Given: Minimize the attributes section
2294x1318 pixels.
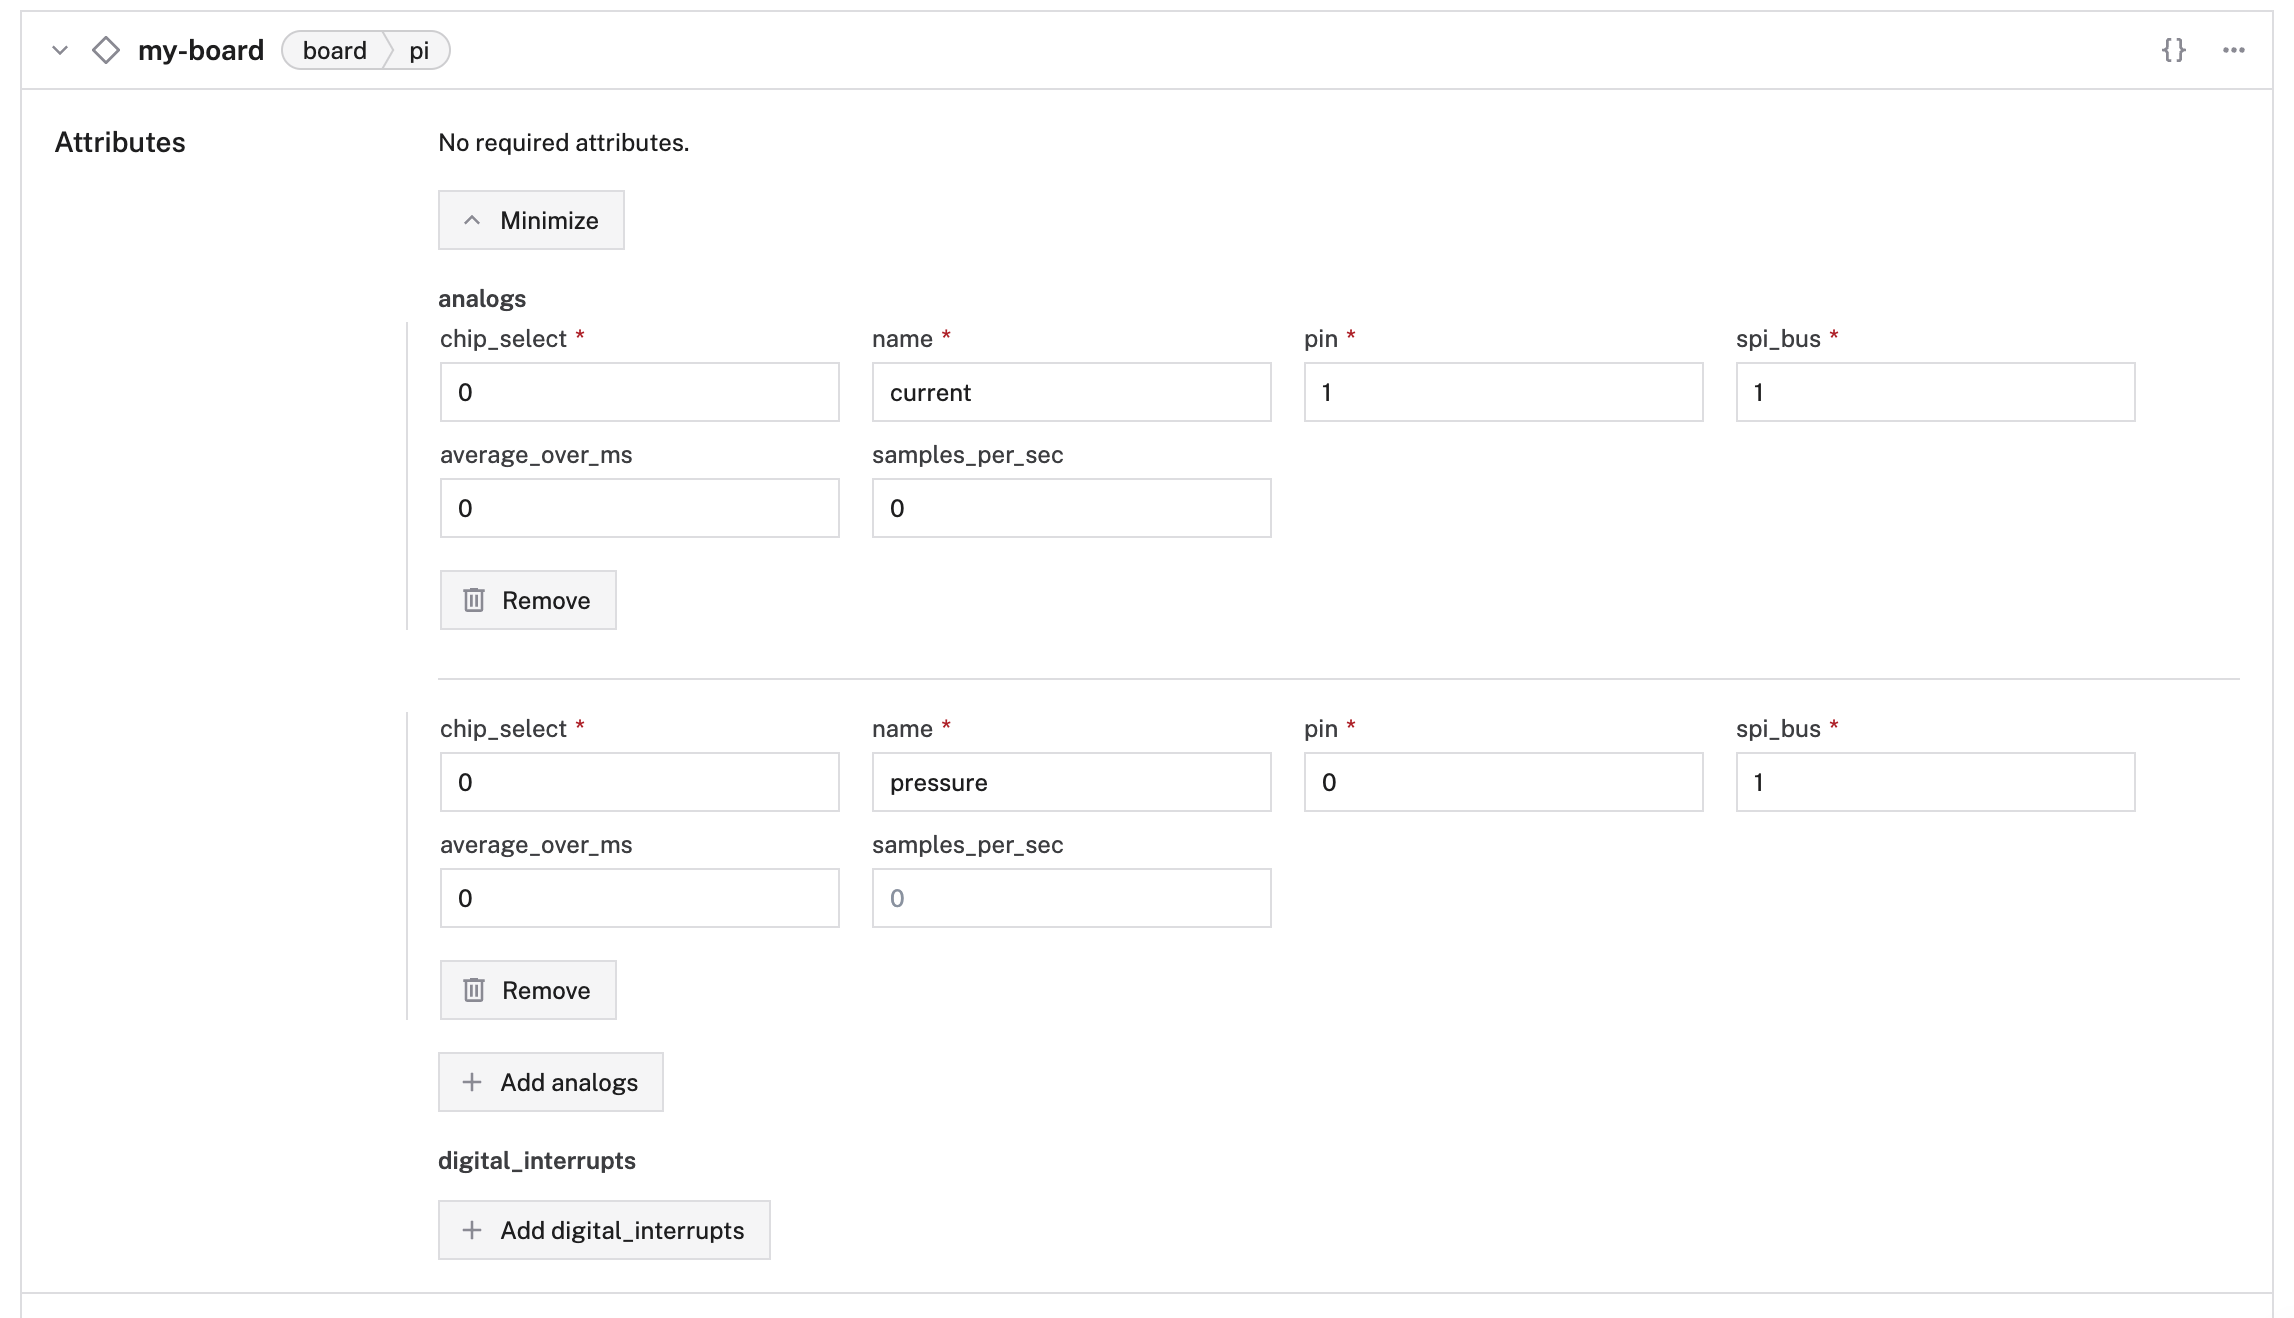Looking at the screenshot, I should point(531,220).
